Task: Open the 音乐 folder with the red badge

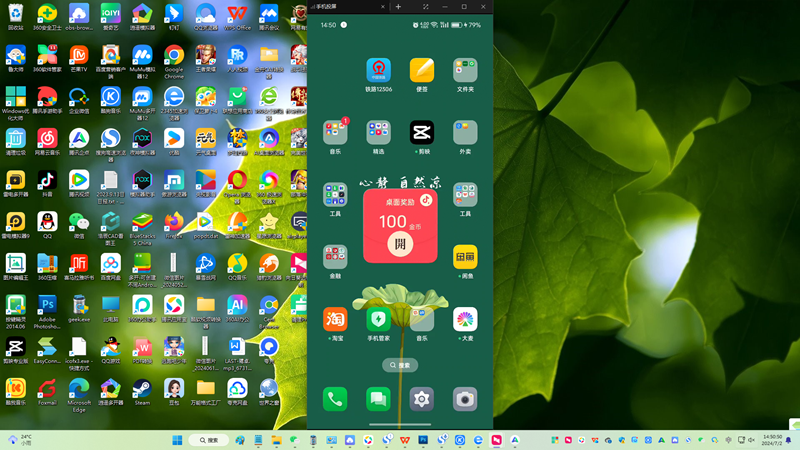Action: pos(335,132)
